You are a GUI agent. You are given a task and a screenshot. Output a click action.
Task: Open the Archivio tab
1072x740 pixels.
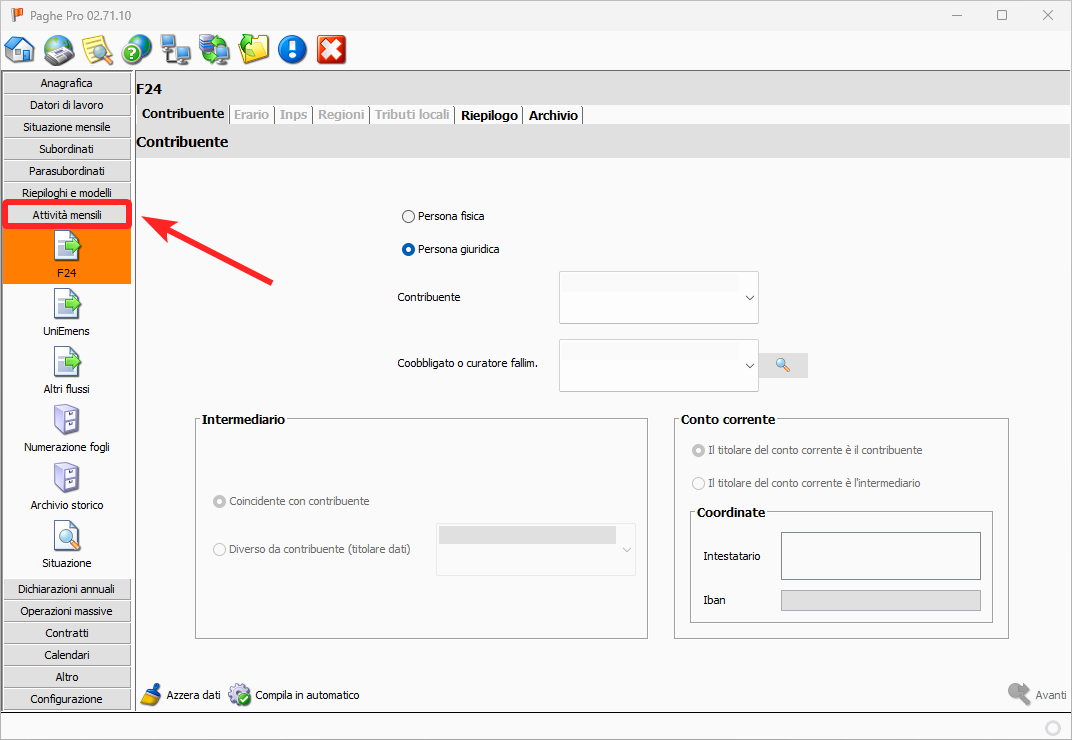click(x=553, y=115)
